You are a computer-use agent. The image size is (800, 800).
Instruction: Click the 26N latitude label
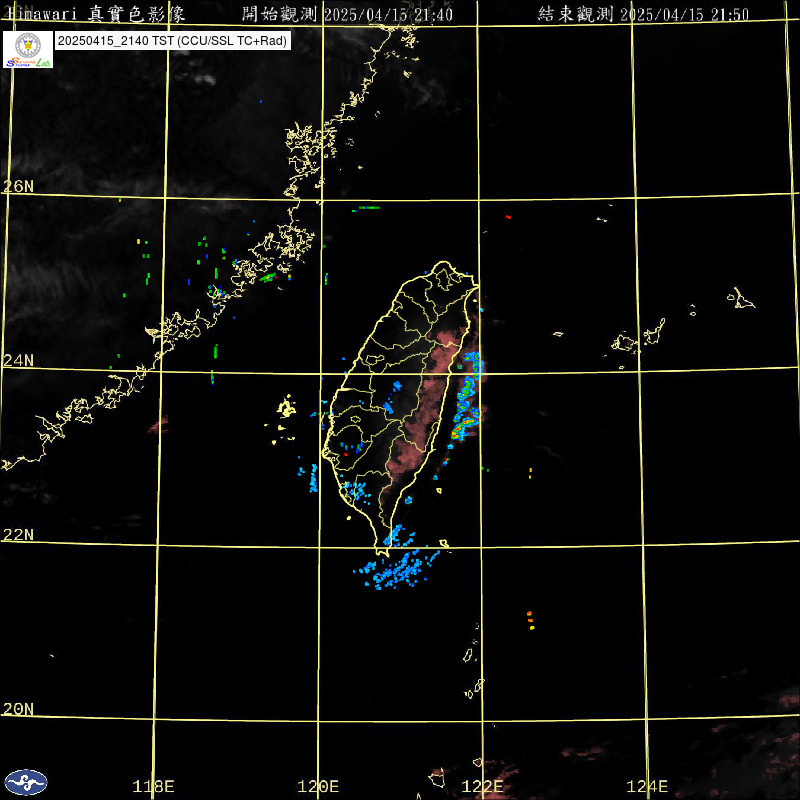click(x=18, y=186)
